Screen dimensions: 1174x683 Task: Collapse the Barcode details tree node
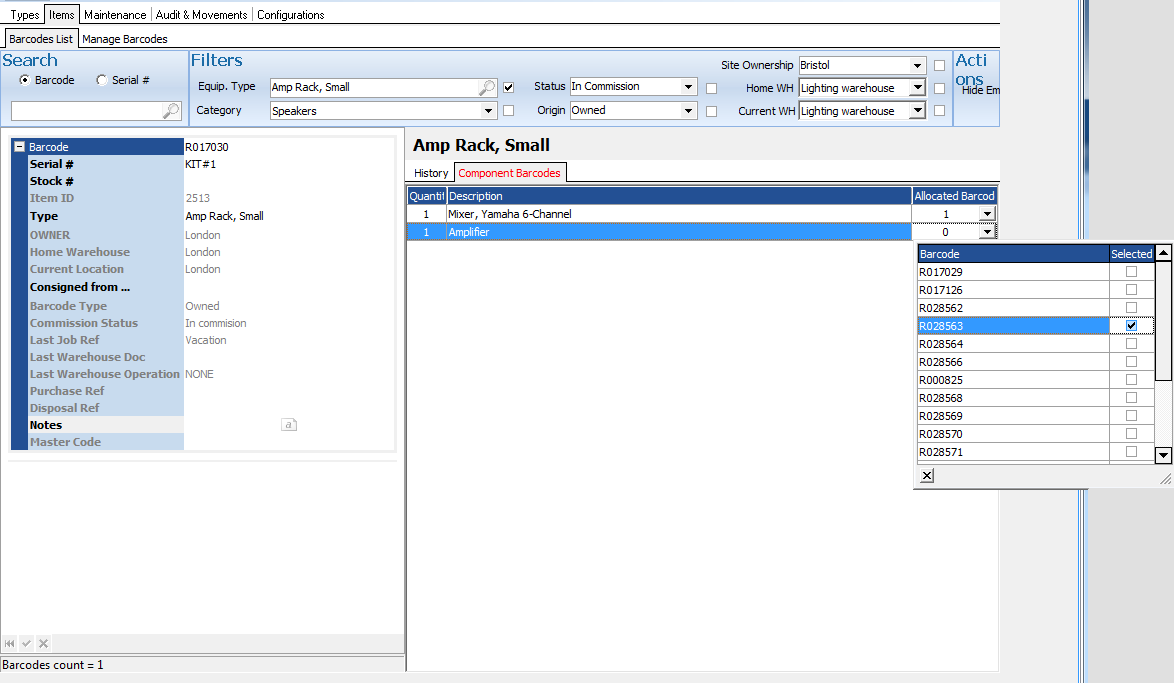coord(19,147)
